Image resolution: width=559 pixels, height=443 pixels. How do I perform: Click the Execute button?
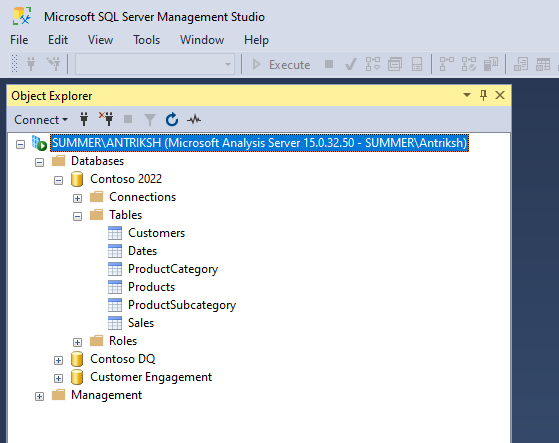click(281, 65)
